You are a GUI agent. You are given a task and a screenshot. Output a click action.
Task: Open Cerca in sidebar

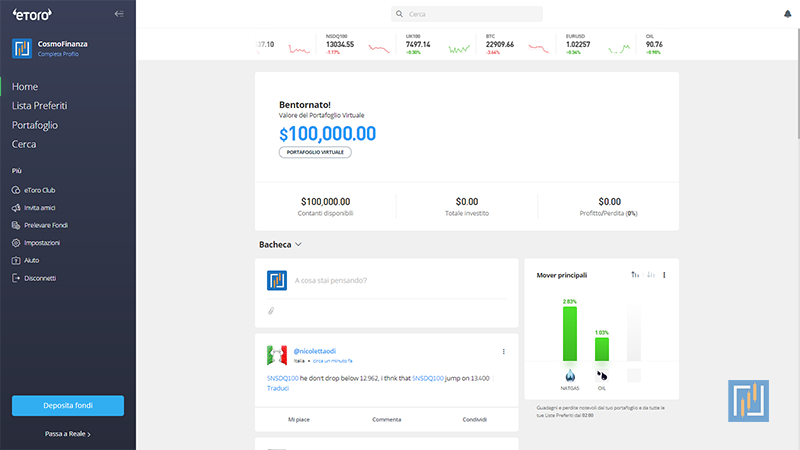(x=24, y=144)
